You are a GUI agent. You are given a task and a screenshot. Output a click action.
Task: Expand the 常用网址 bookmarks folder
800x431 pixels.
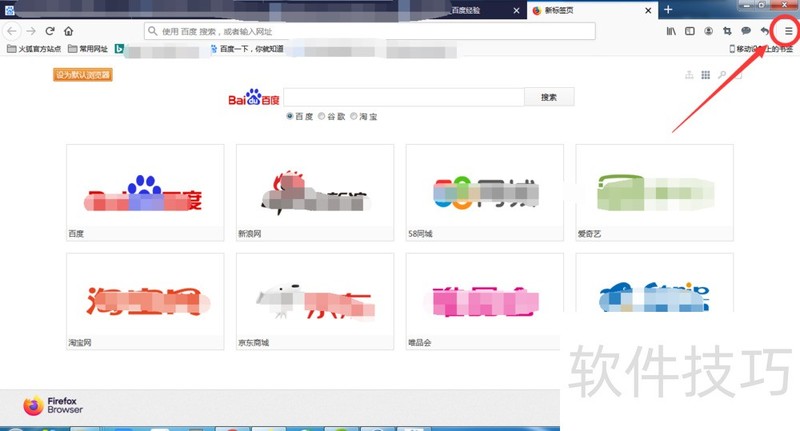coord(88,48)
